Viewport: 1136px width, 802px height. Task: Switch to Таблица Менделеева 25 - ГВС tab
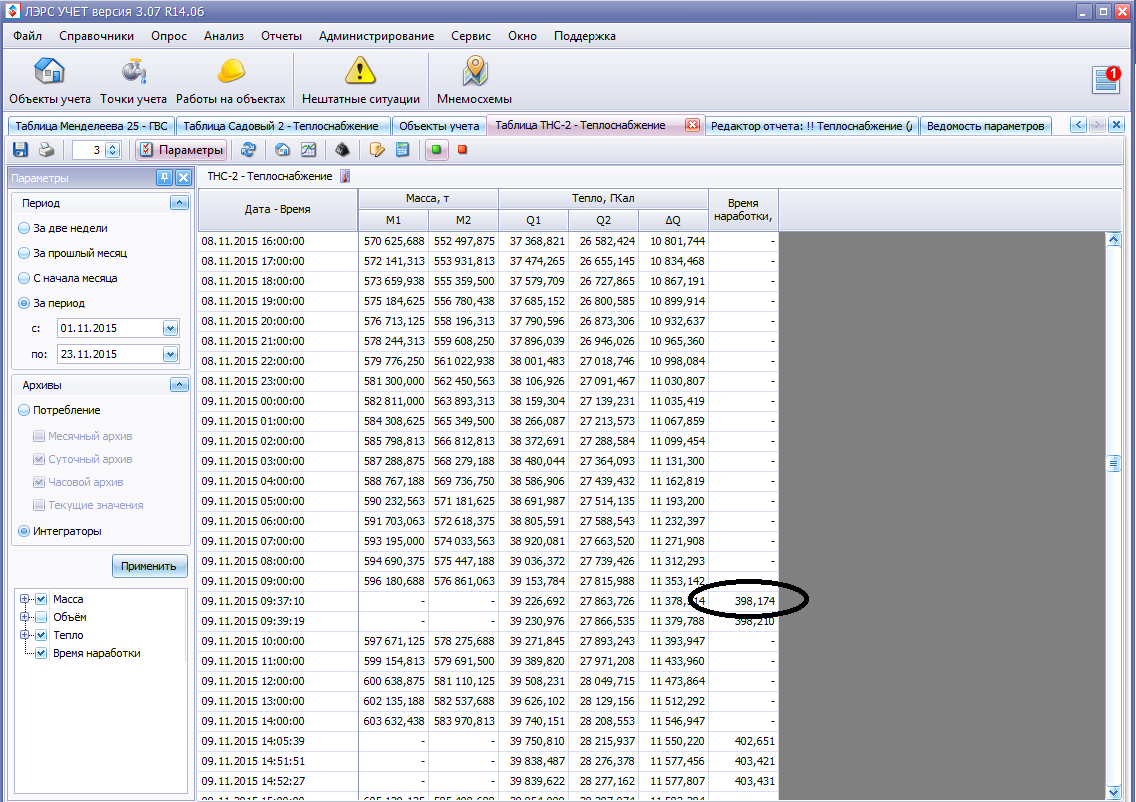pyautogui.click(x=91, y=126)
